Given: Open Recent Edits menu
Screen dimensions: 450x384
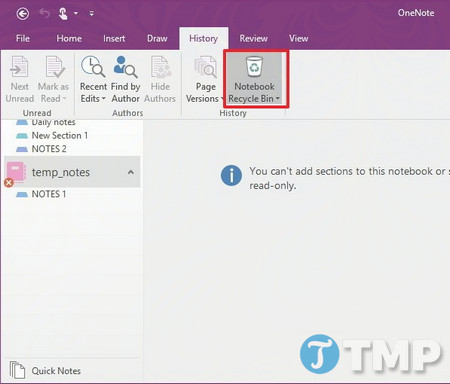Looking at the screenshot, I should 93,79.
